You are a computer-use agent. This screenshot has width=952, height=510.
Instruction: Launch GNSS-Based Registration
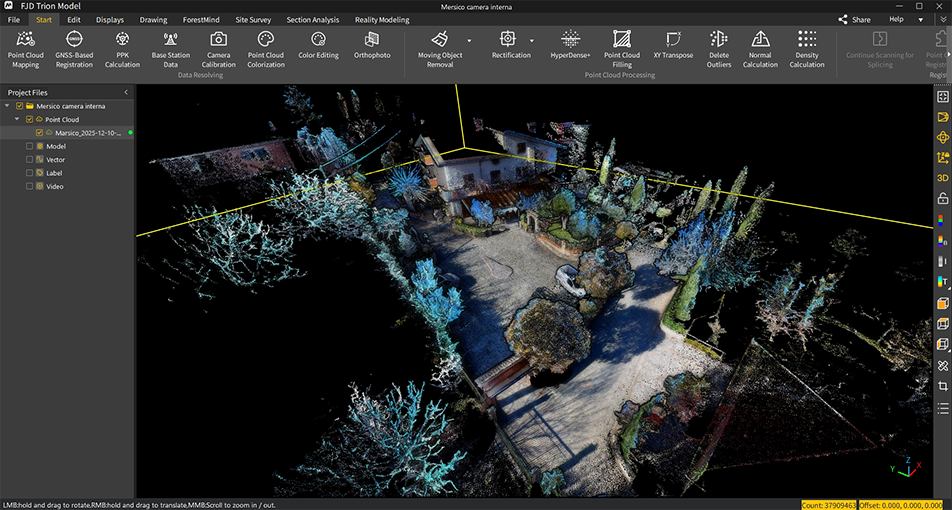tap(74, 40)
